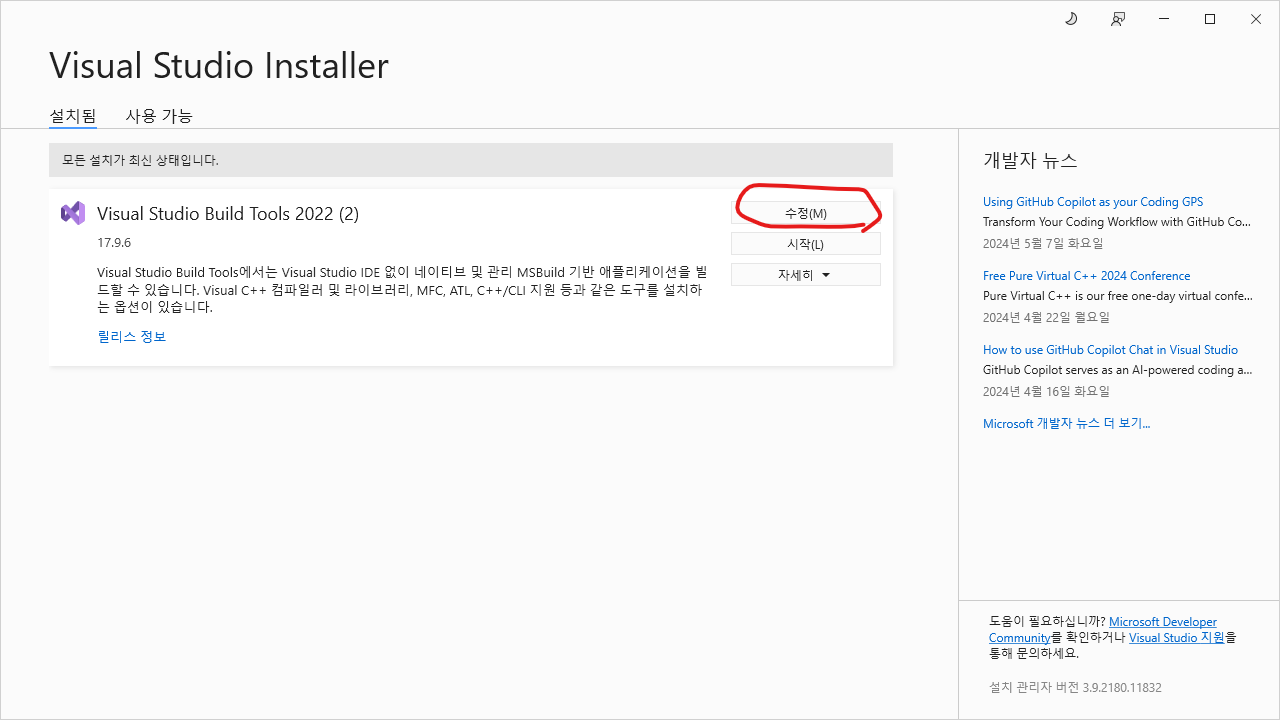Click the 모든 설치가 최신 상태입니다 banner
Screen dimensions: 1280x720
click(471, 160)
